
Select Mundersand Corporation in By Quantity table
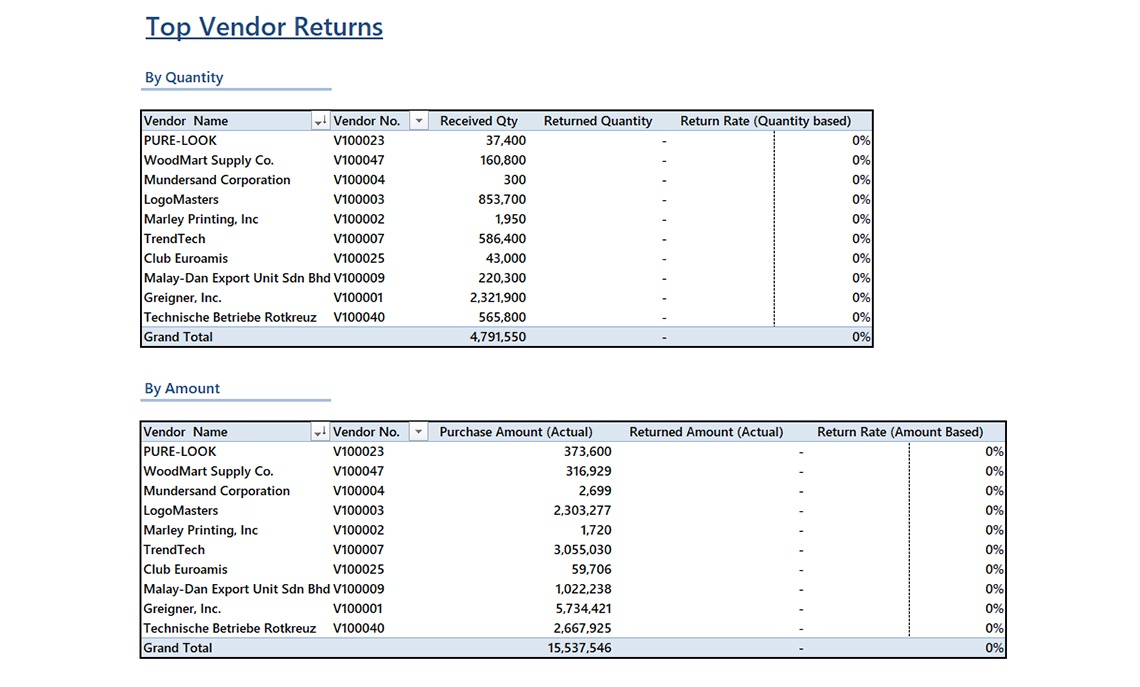coord(217,180)
